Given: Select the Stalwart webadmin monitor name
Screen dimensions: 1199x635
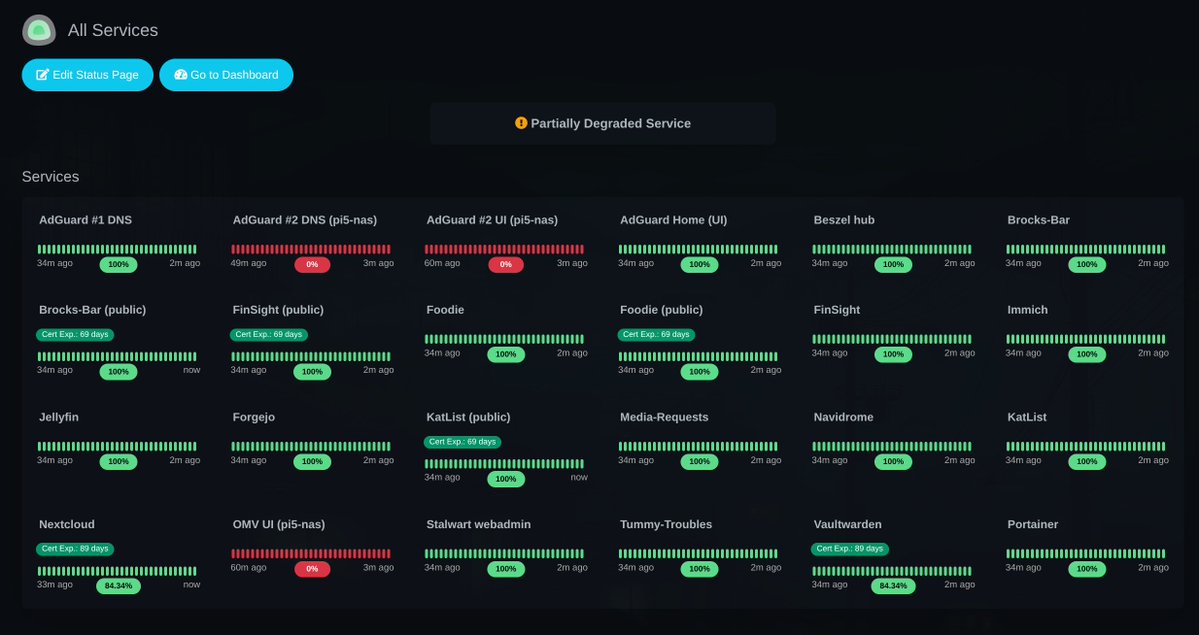Looking at the screenshot, I should tap(479, 524).
